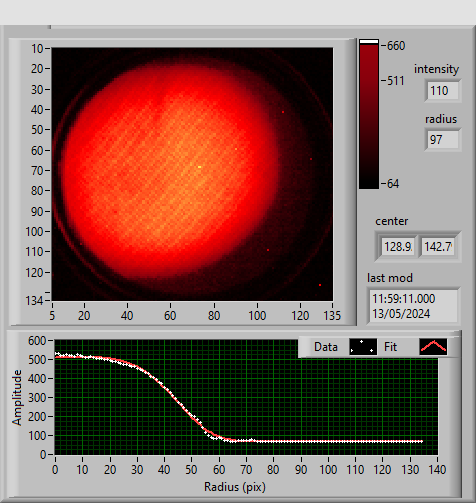Select the intensity value field showing 110
Viewport: 476px width, 503px height.
443,91
